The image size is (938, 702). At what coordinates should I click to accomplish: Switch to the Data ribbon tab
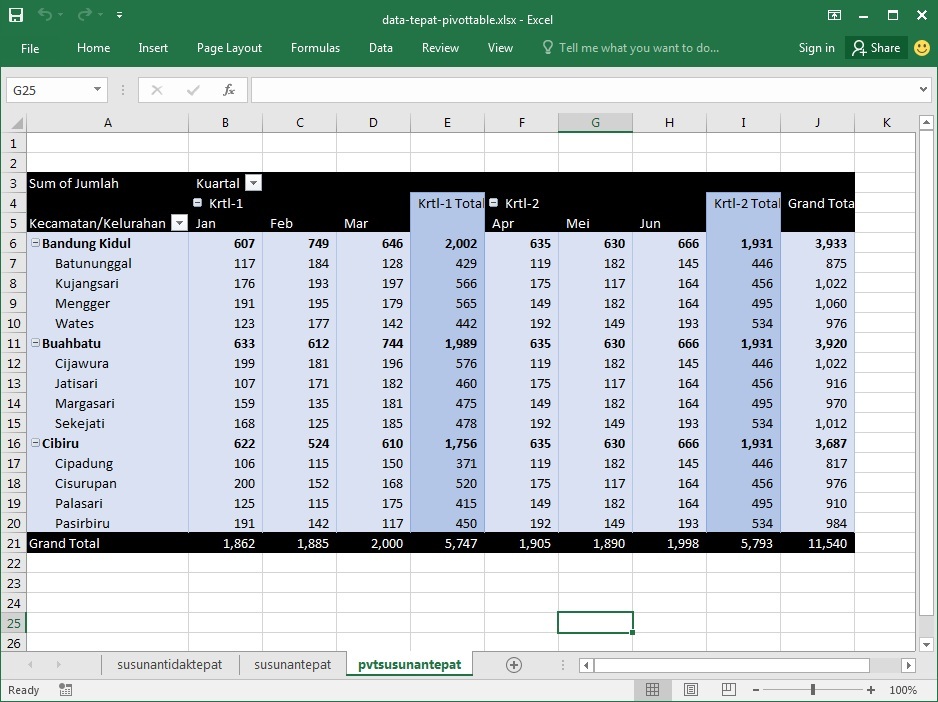pos(380,47)
